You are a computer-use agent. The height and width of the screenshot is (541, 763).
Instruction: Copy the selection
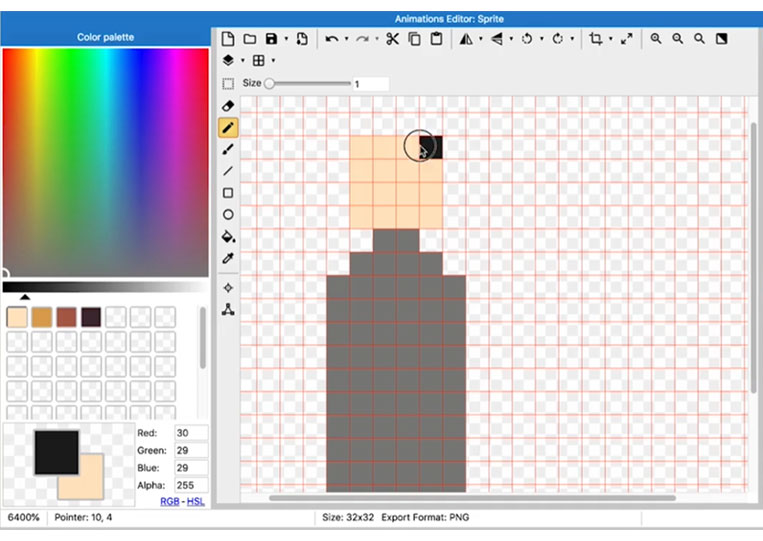tap(415, 39)
